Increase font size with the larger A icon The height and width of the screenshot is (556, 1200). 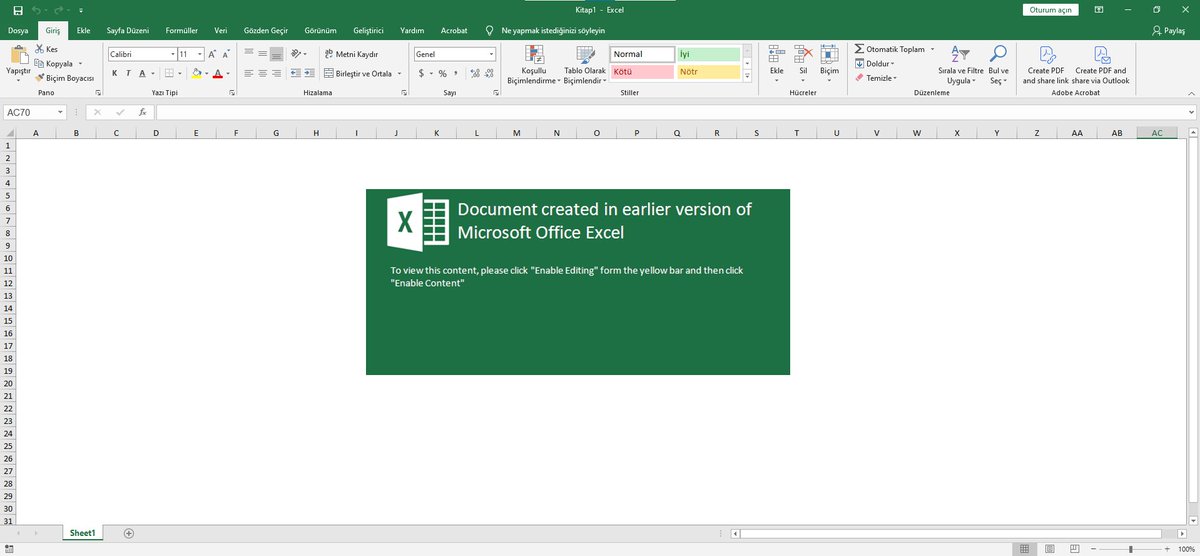pos(213,54)
